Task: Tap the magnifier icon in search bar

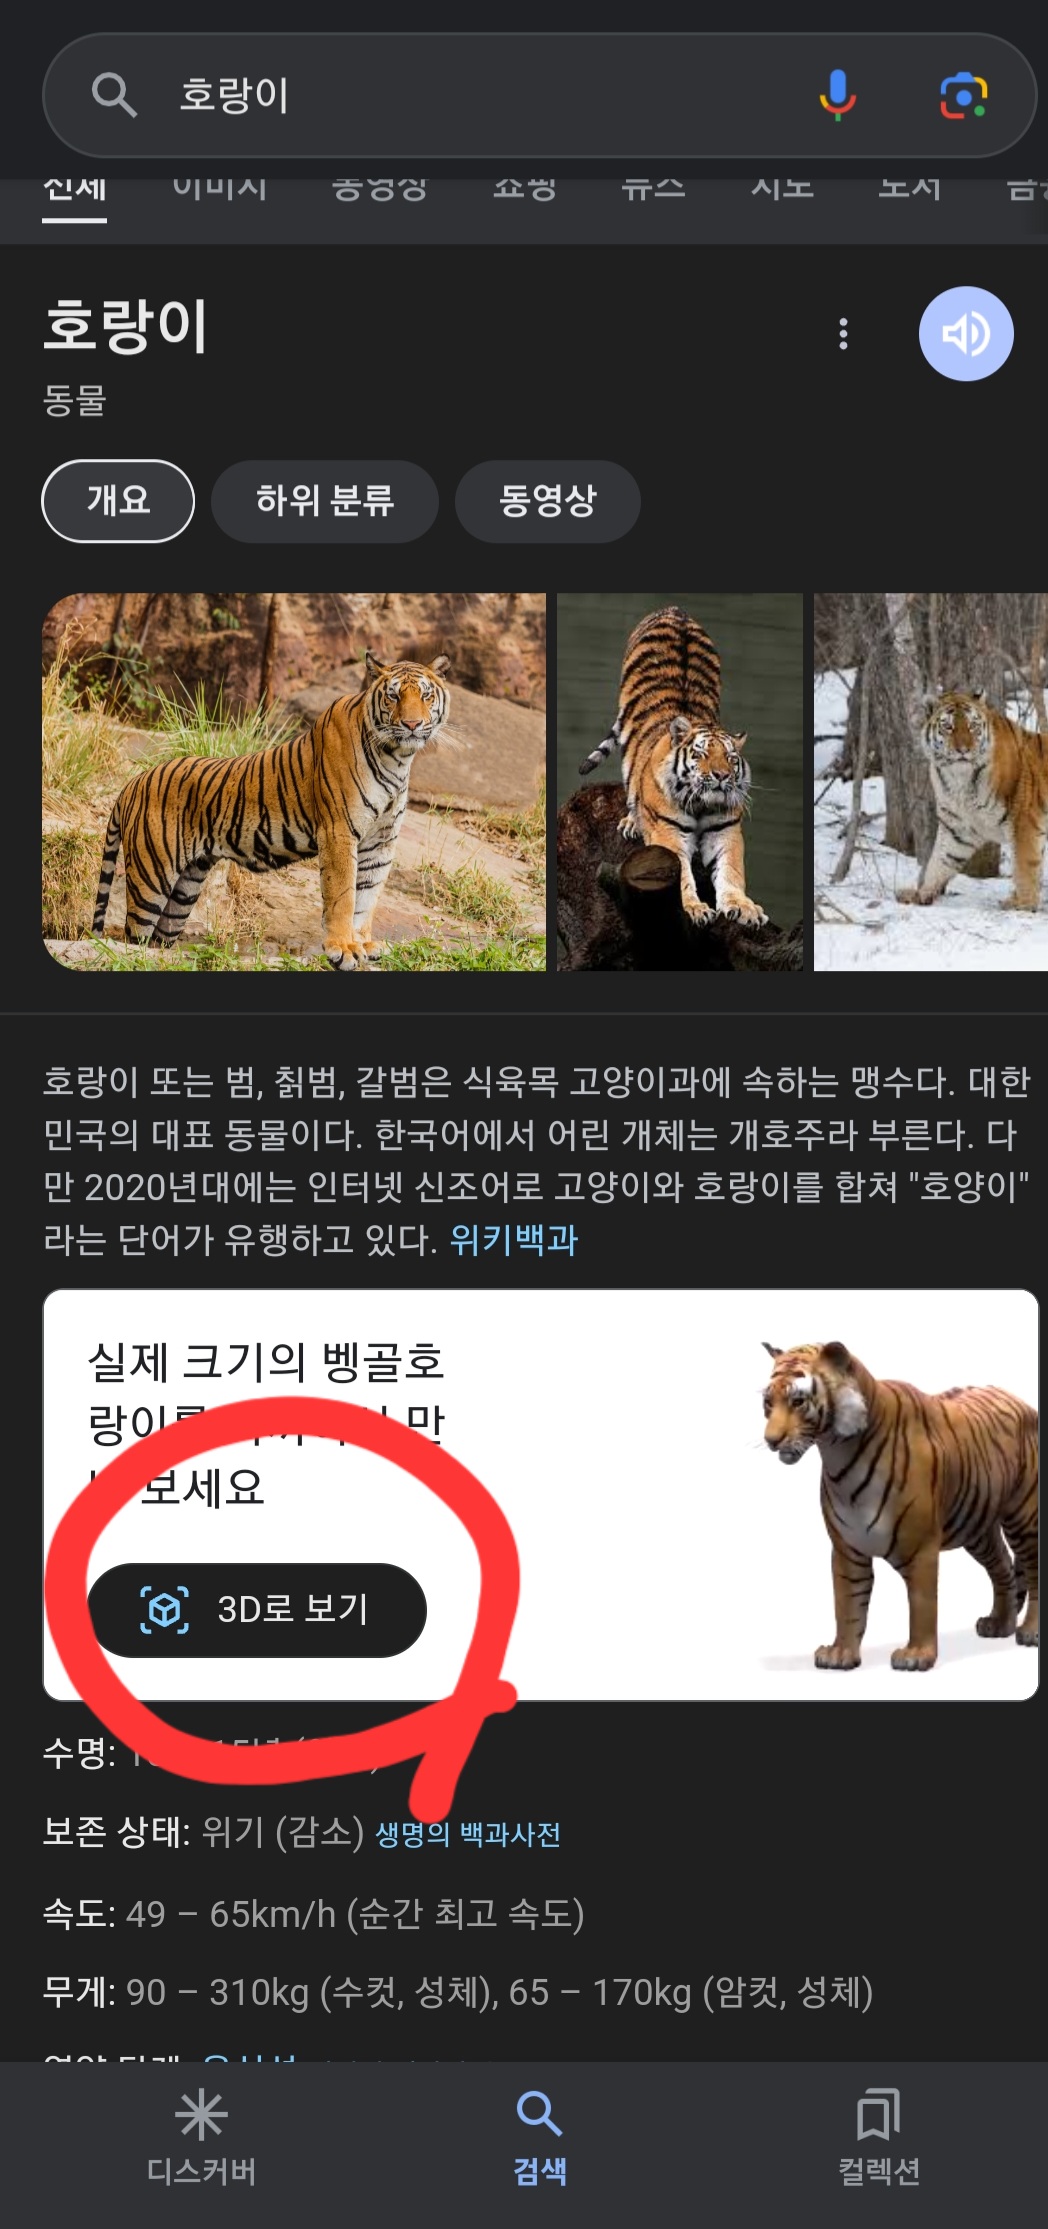Action: [114, 95]
